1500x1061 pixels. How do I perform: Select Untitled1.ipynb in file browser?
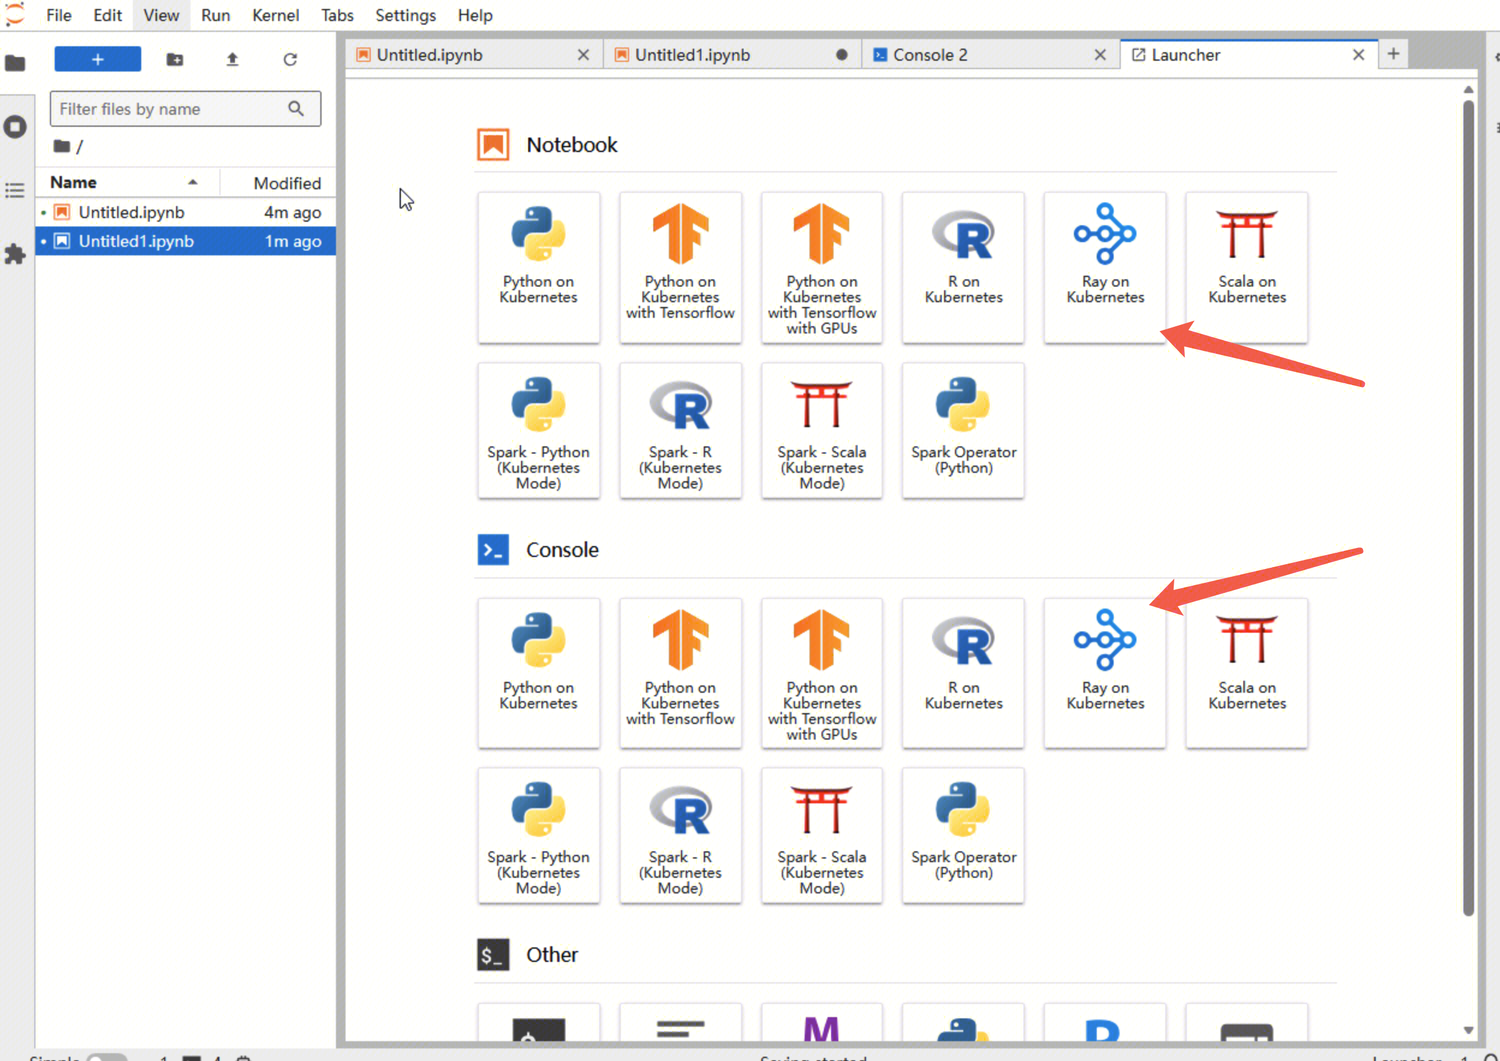(186, 241)
